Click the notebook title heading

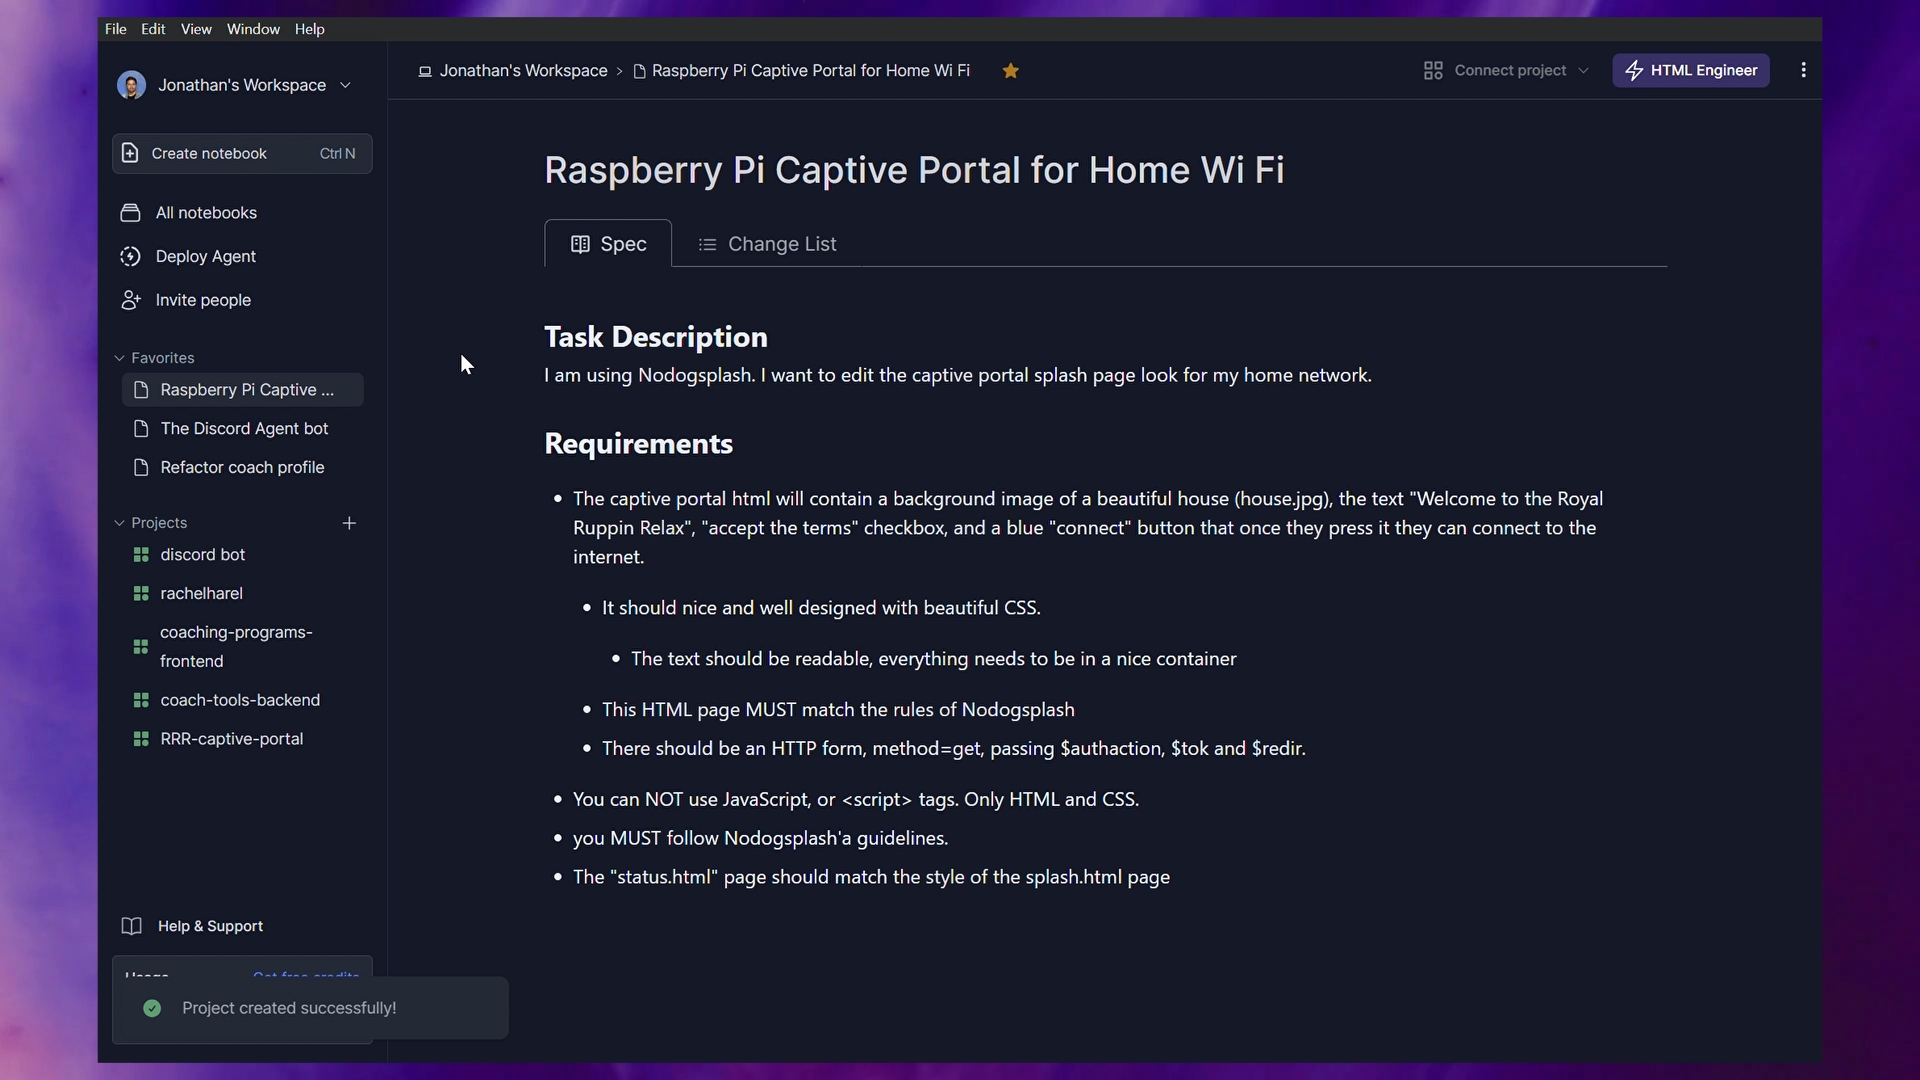click(914, 170)
